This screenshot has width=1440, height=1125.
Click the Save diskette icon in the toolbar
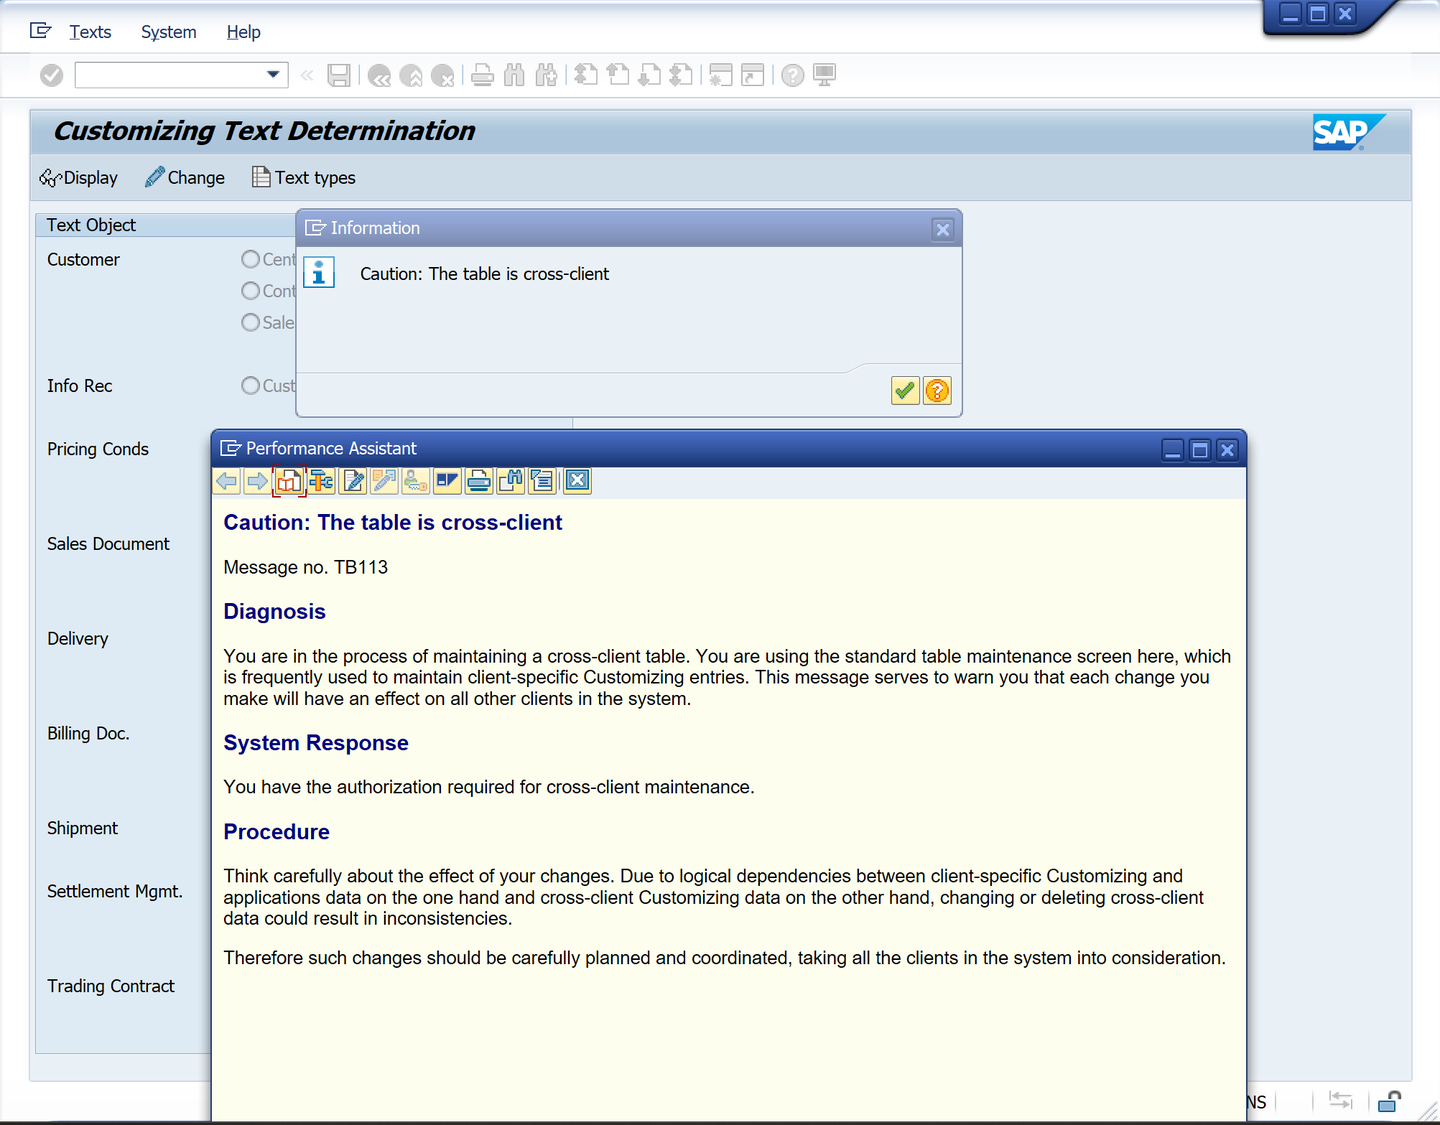click(339, 75)
